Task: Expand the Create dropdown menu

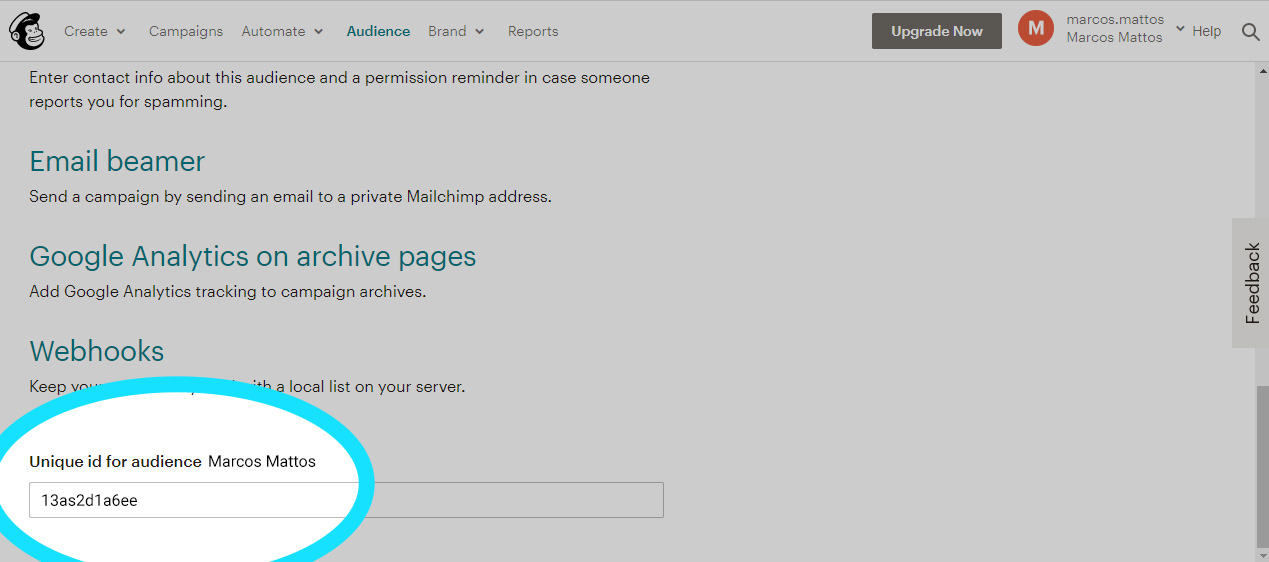Action: click(95, 31)
